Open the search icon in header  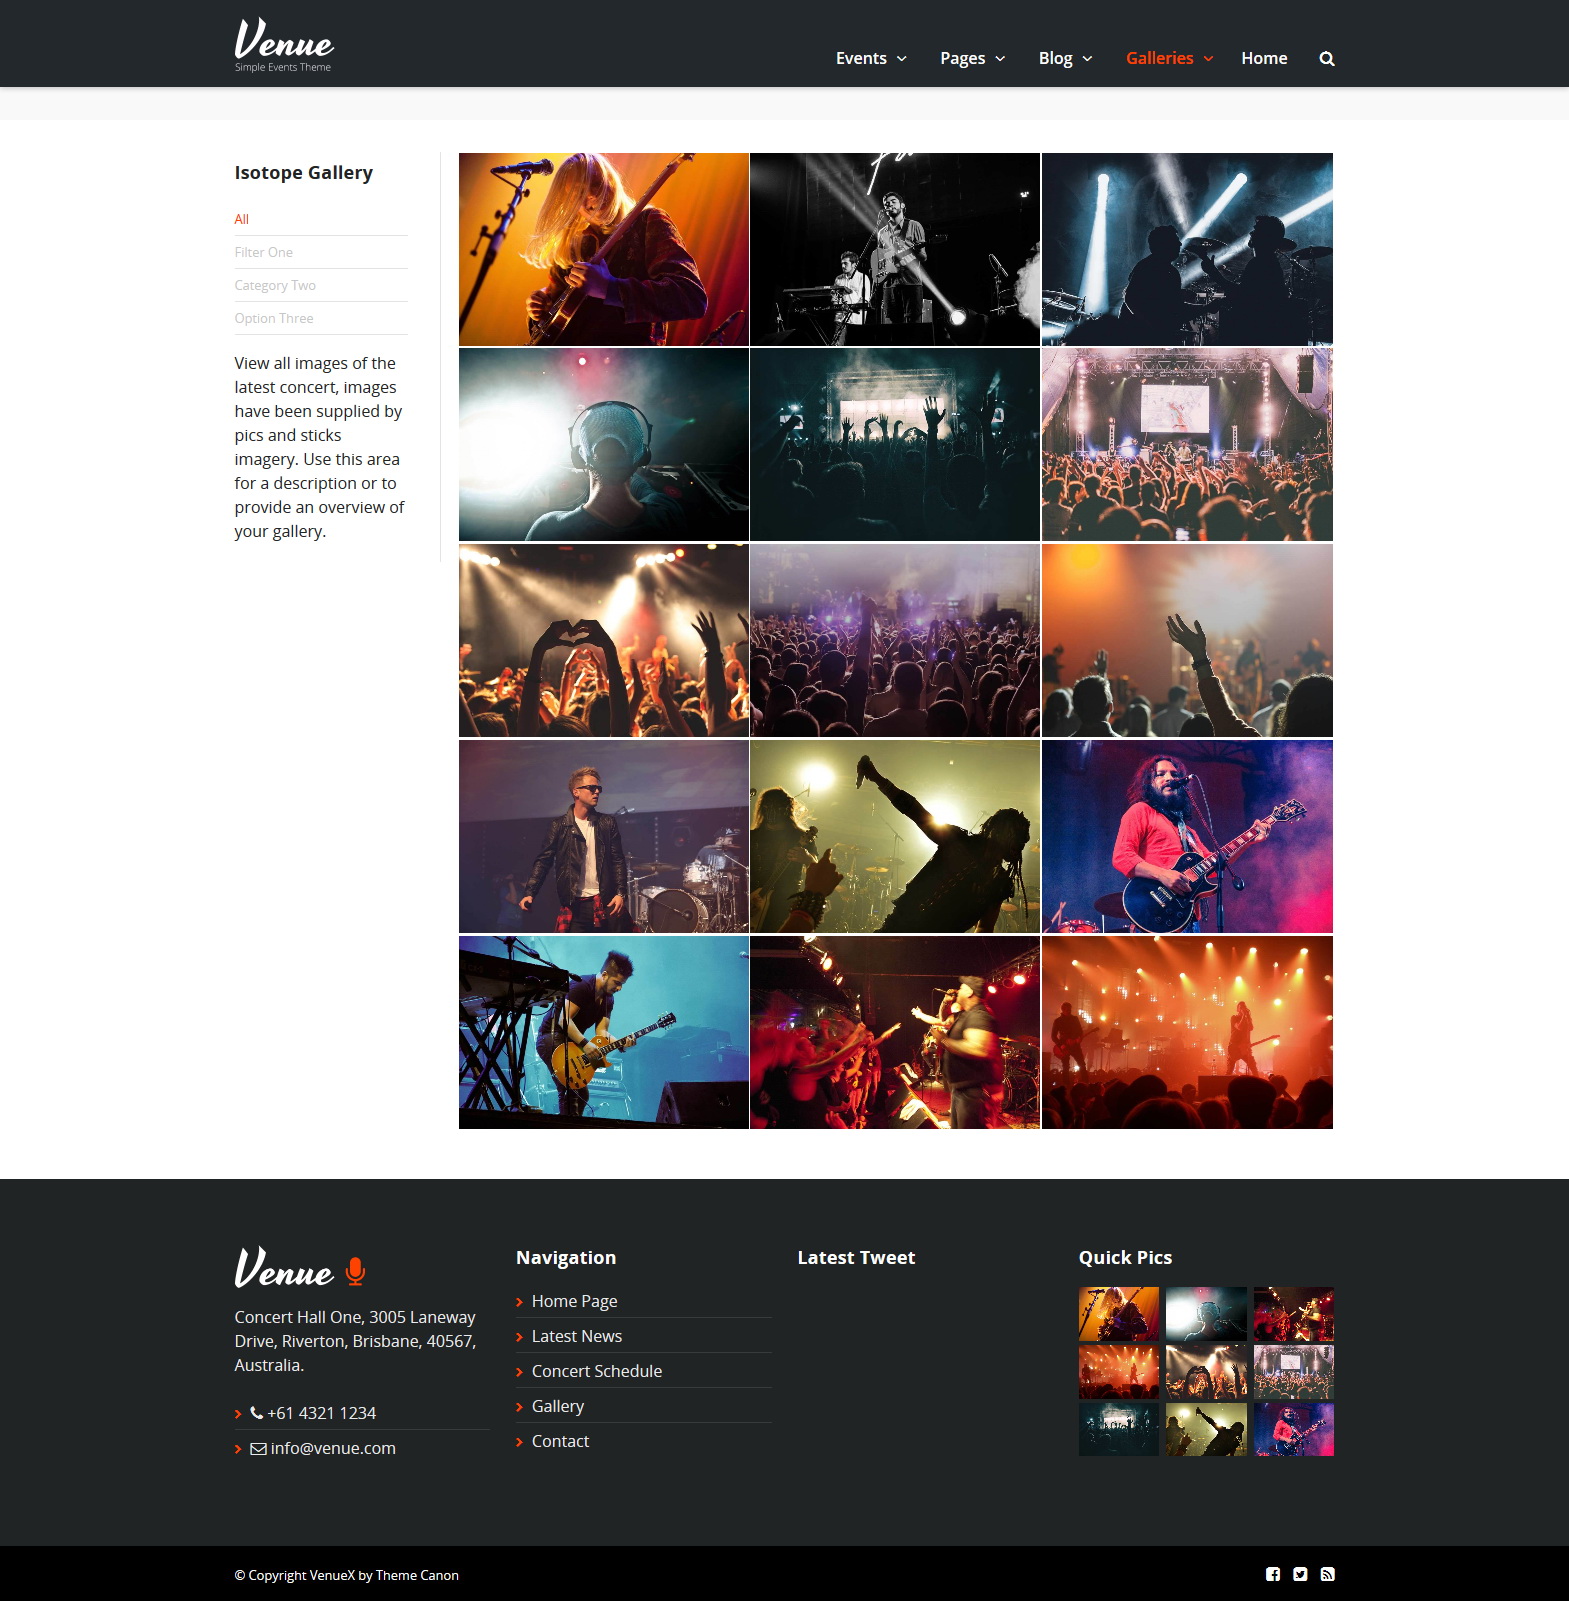[1327, 59]
